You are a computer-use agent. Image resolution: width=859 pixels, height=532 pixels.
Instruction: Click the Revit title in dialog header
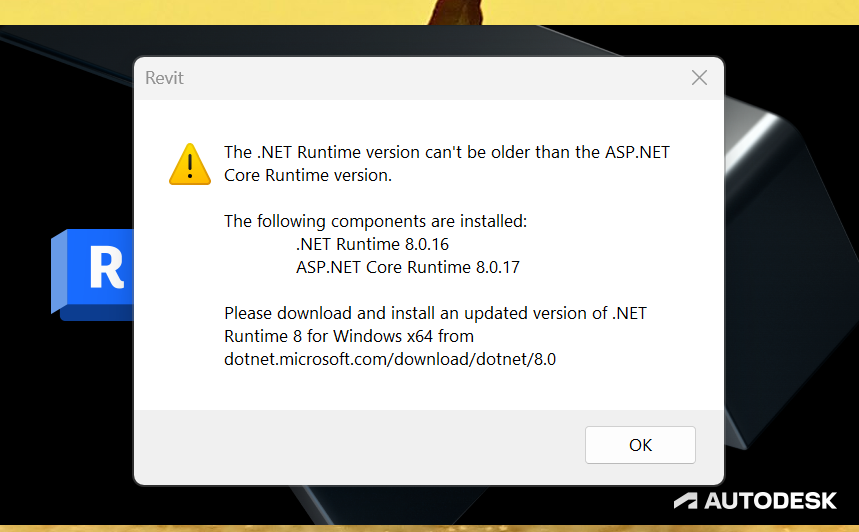coord(164,78)
